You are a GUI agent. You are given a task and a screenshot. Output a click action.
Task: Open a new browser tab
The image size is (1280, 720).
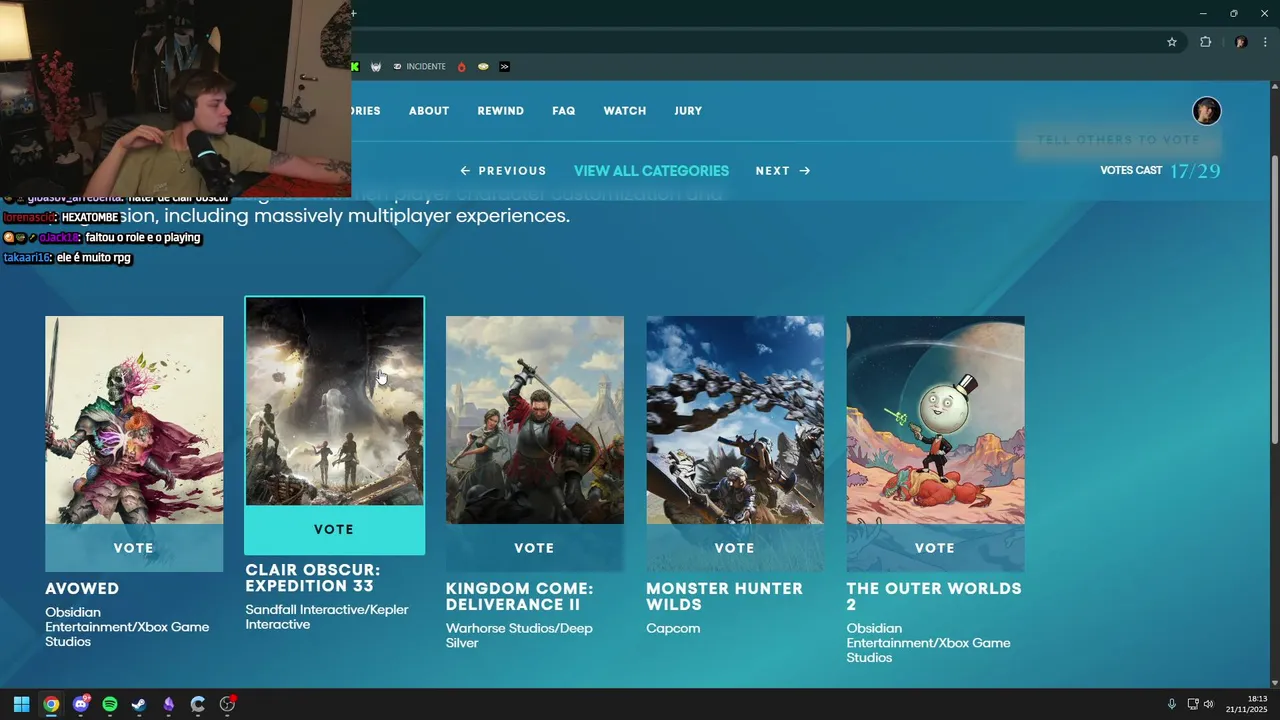[353, 13]
